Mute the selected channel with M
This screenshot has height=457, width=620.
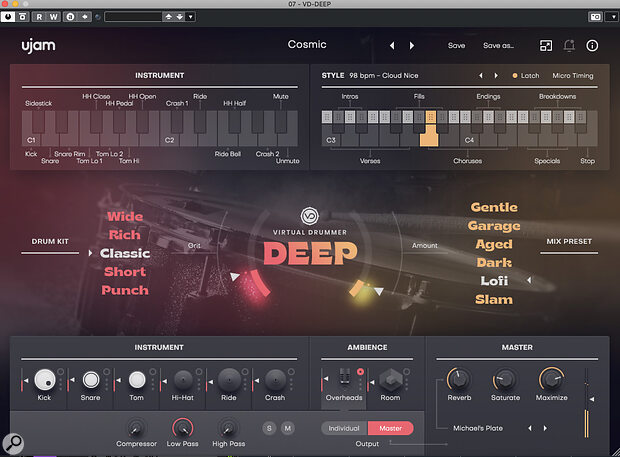[287, 428]
